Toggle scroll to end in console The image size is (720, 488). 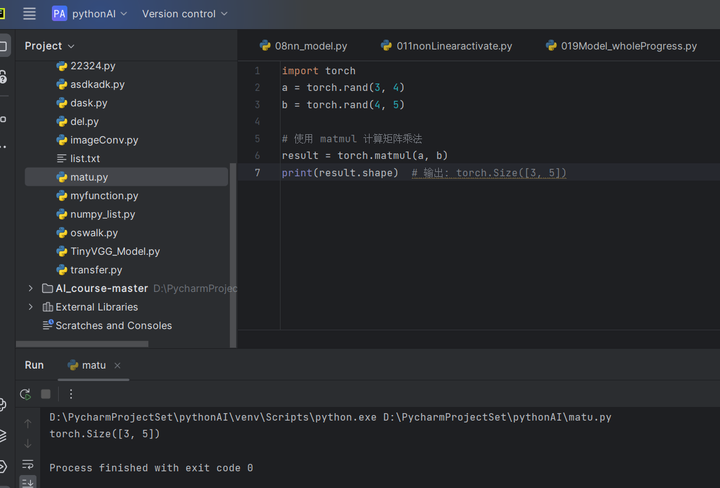tap(27, 482)
